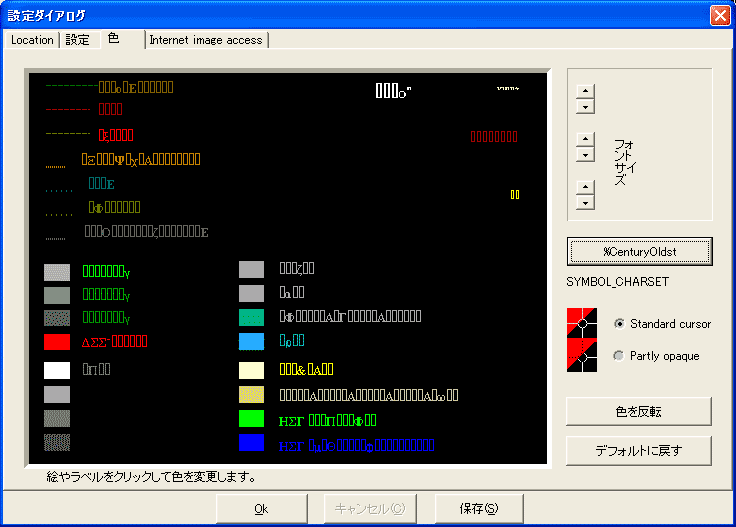Decrease the top font size spinner
The width and height of the screenshot is (736, 527).
[585, 106]
